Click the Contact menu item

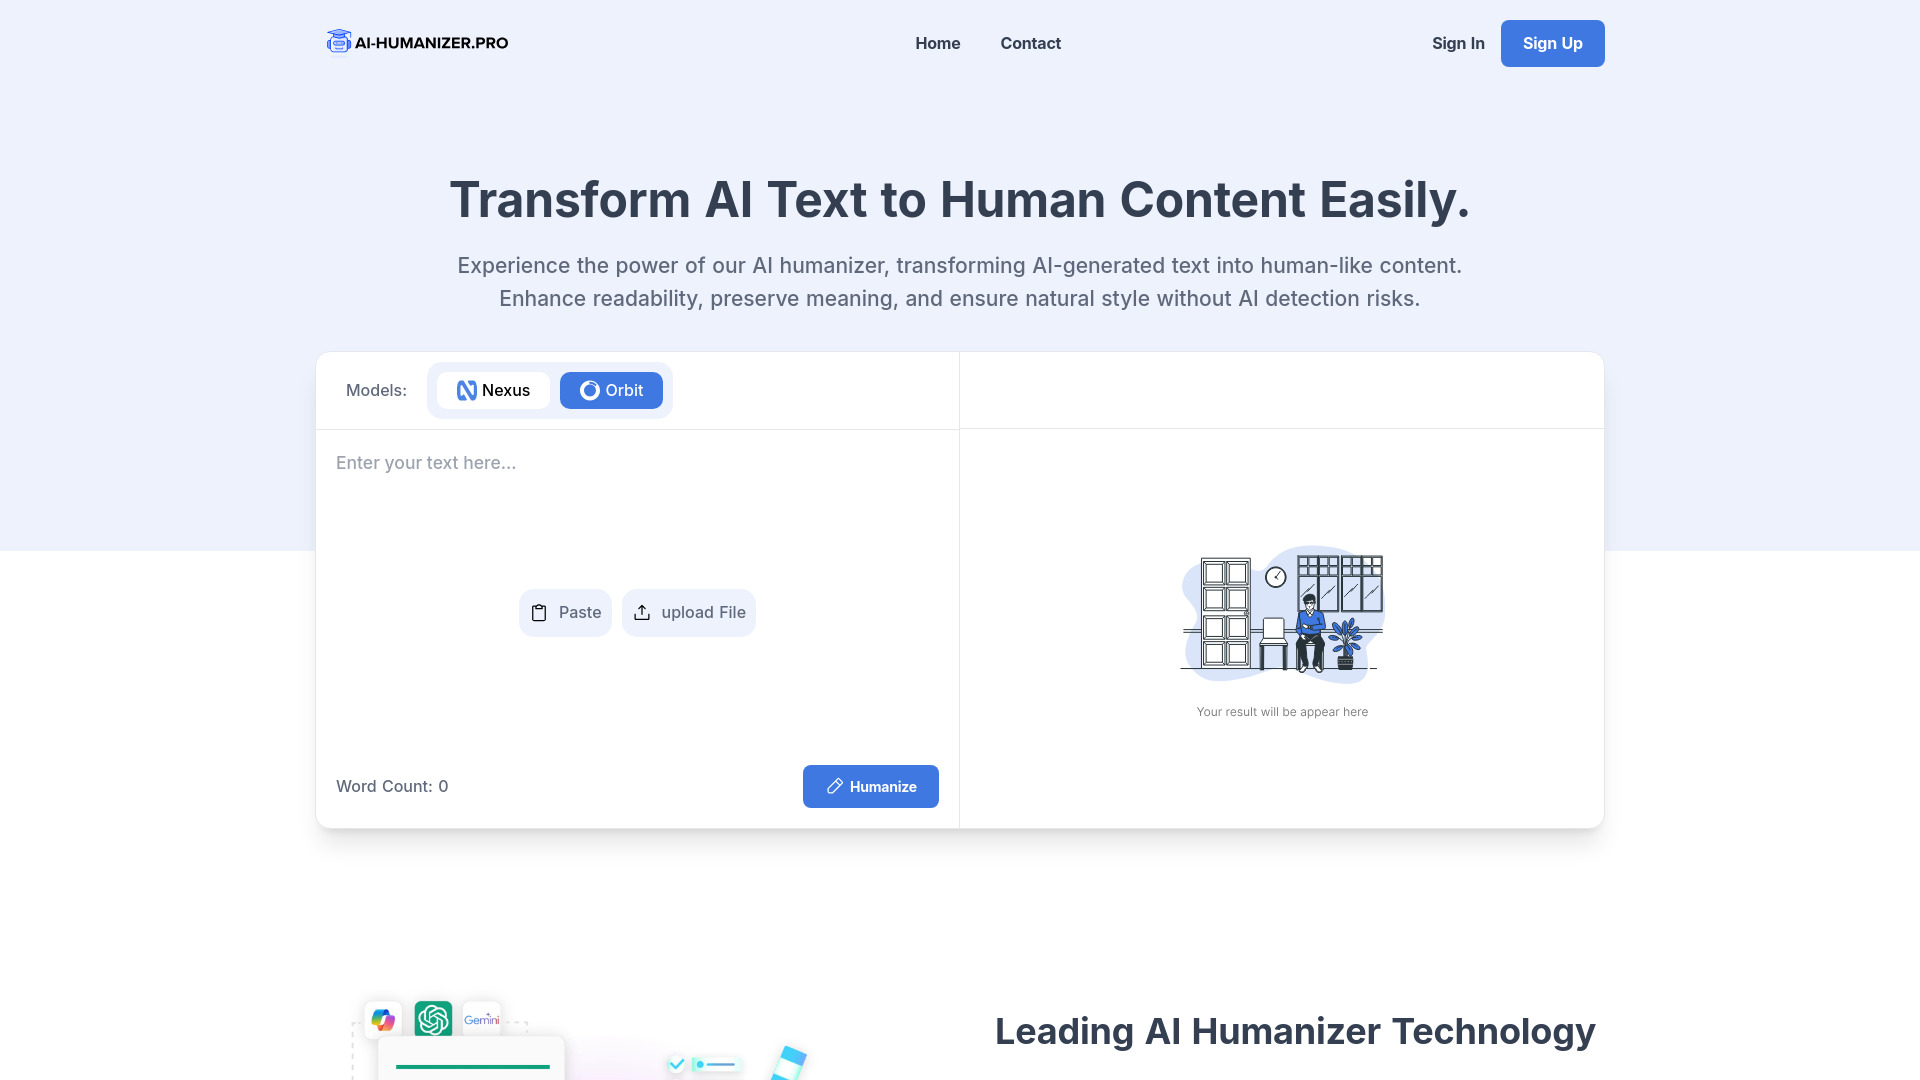click(x=1031, y=44)
